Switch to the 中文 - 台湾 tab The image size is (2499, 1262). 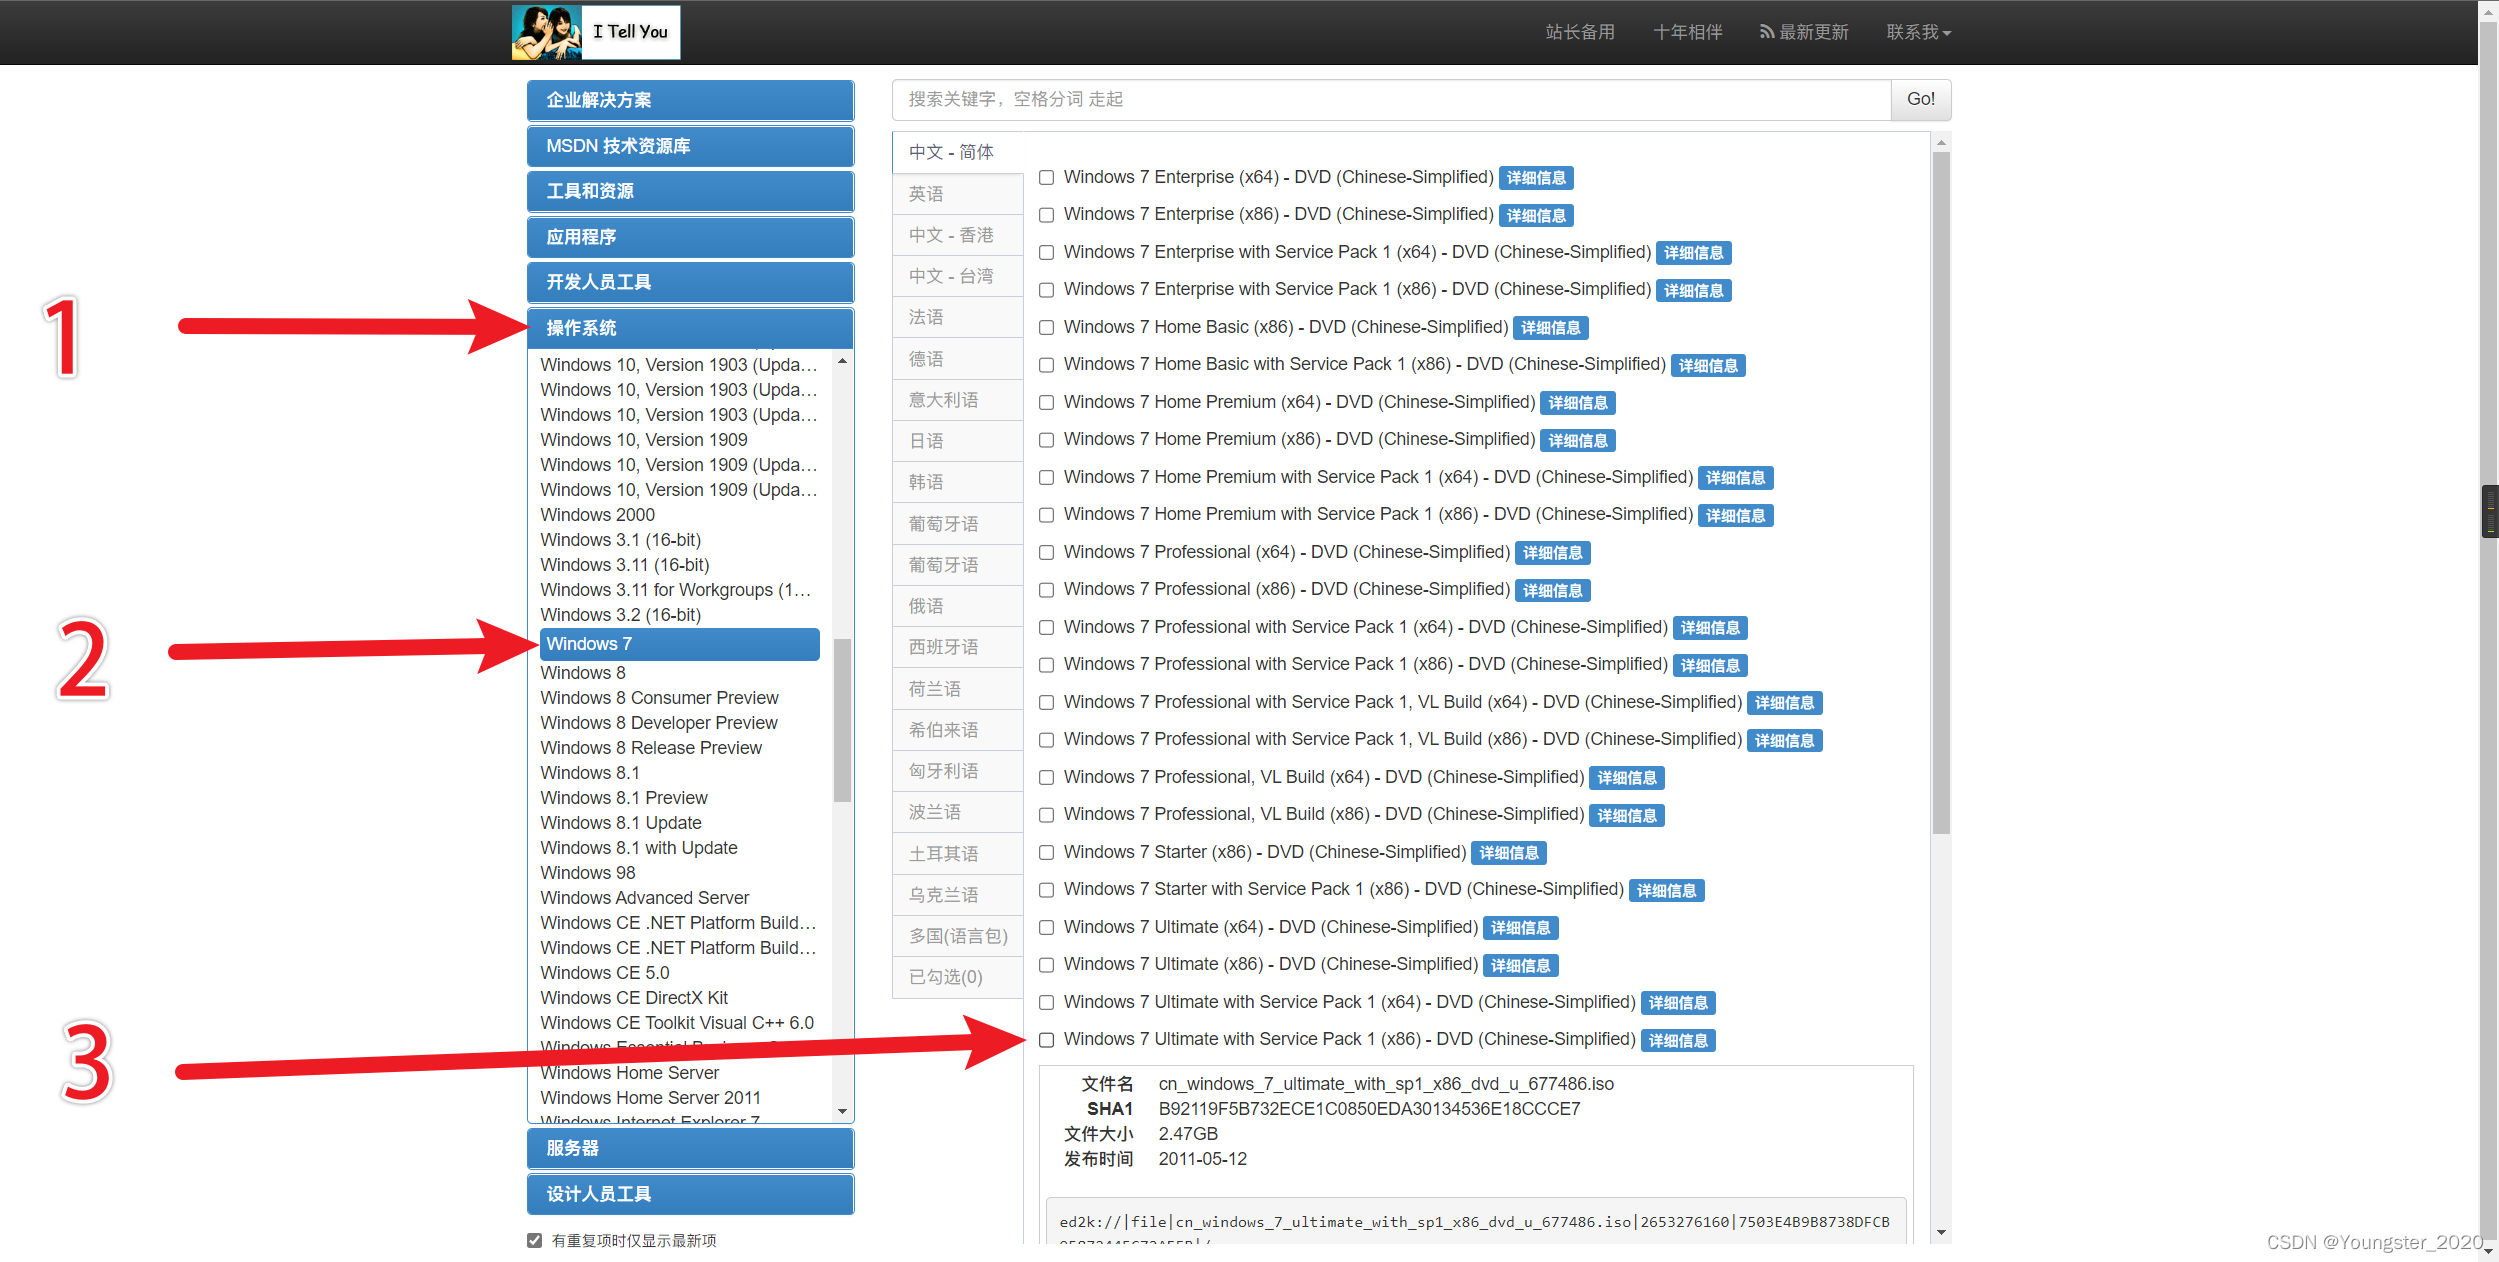(958, 276)
